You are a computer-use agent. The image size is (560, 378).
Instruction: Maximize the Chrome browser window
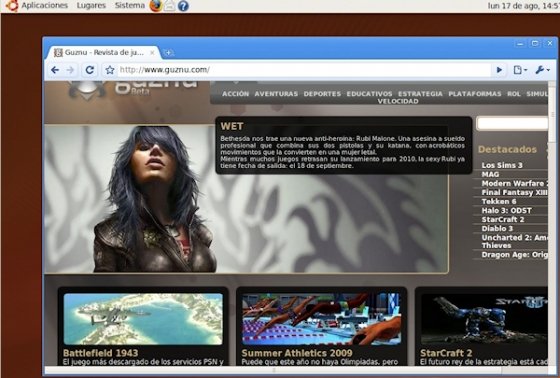point(535,44)
